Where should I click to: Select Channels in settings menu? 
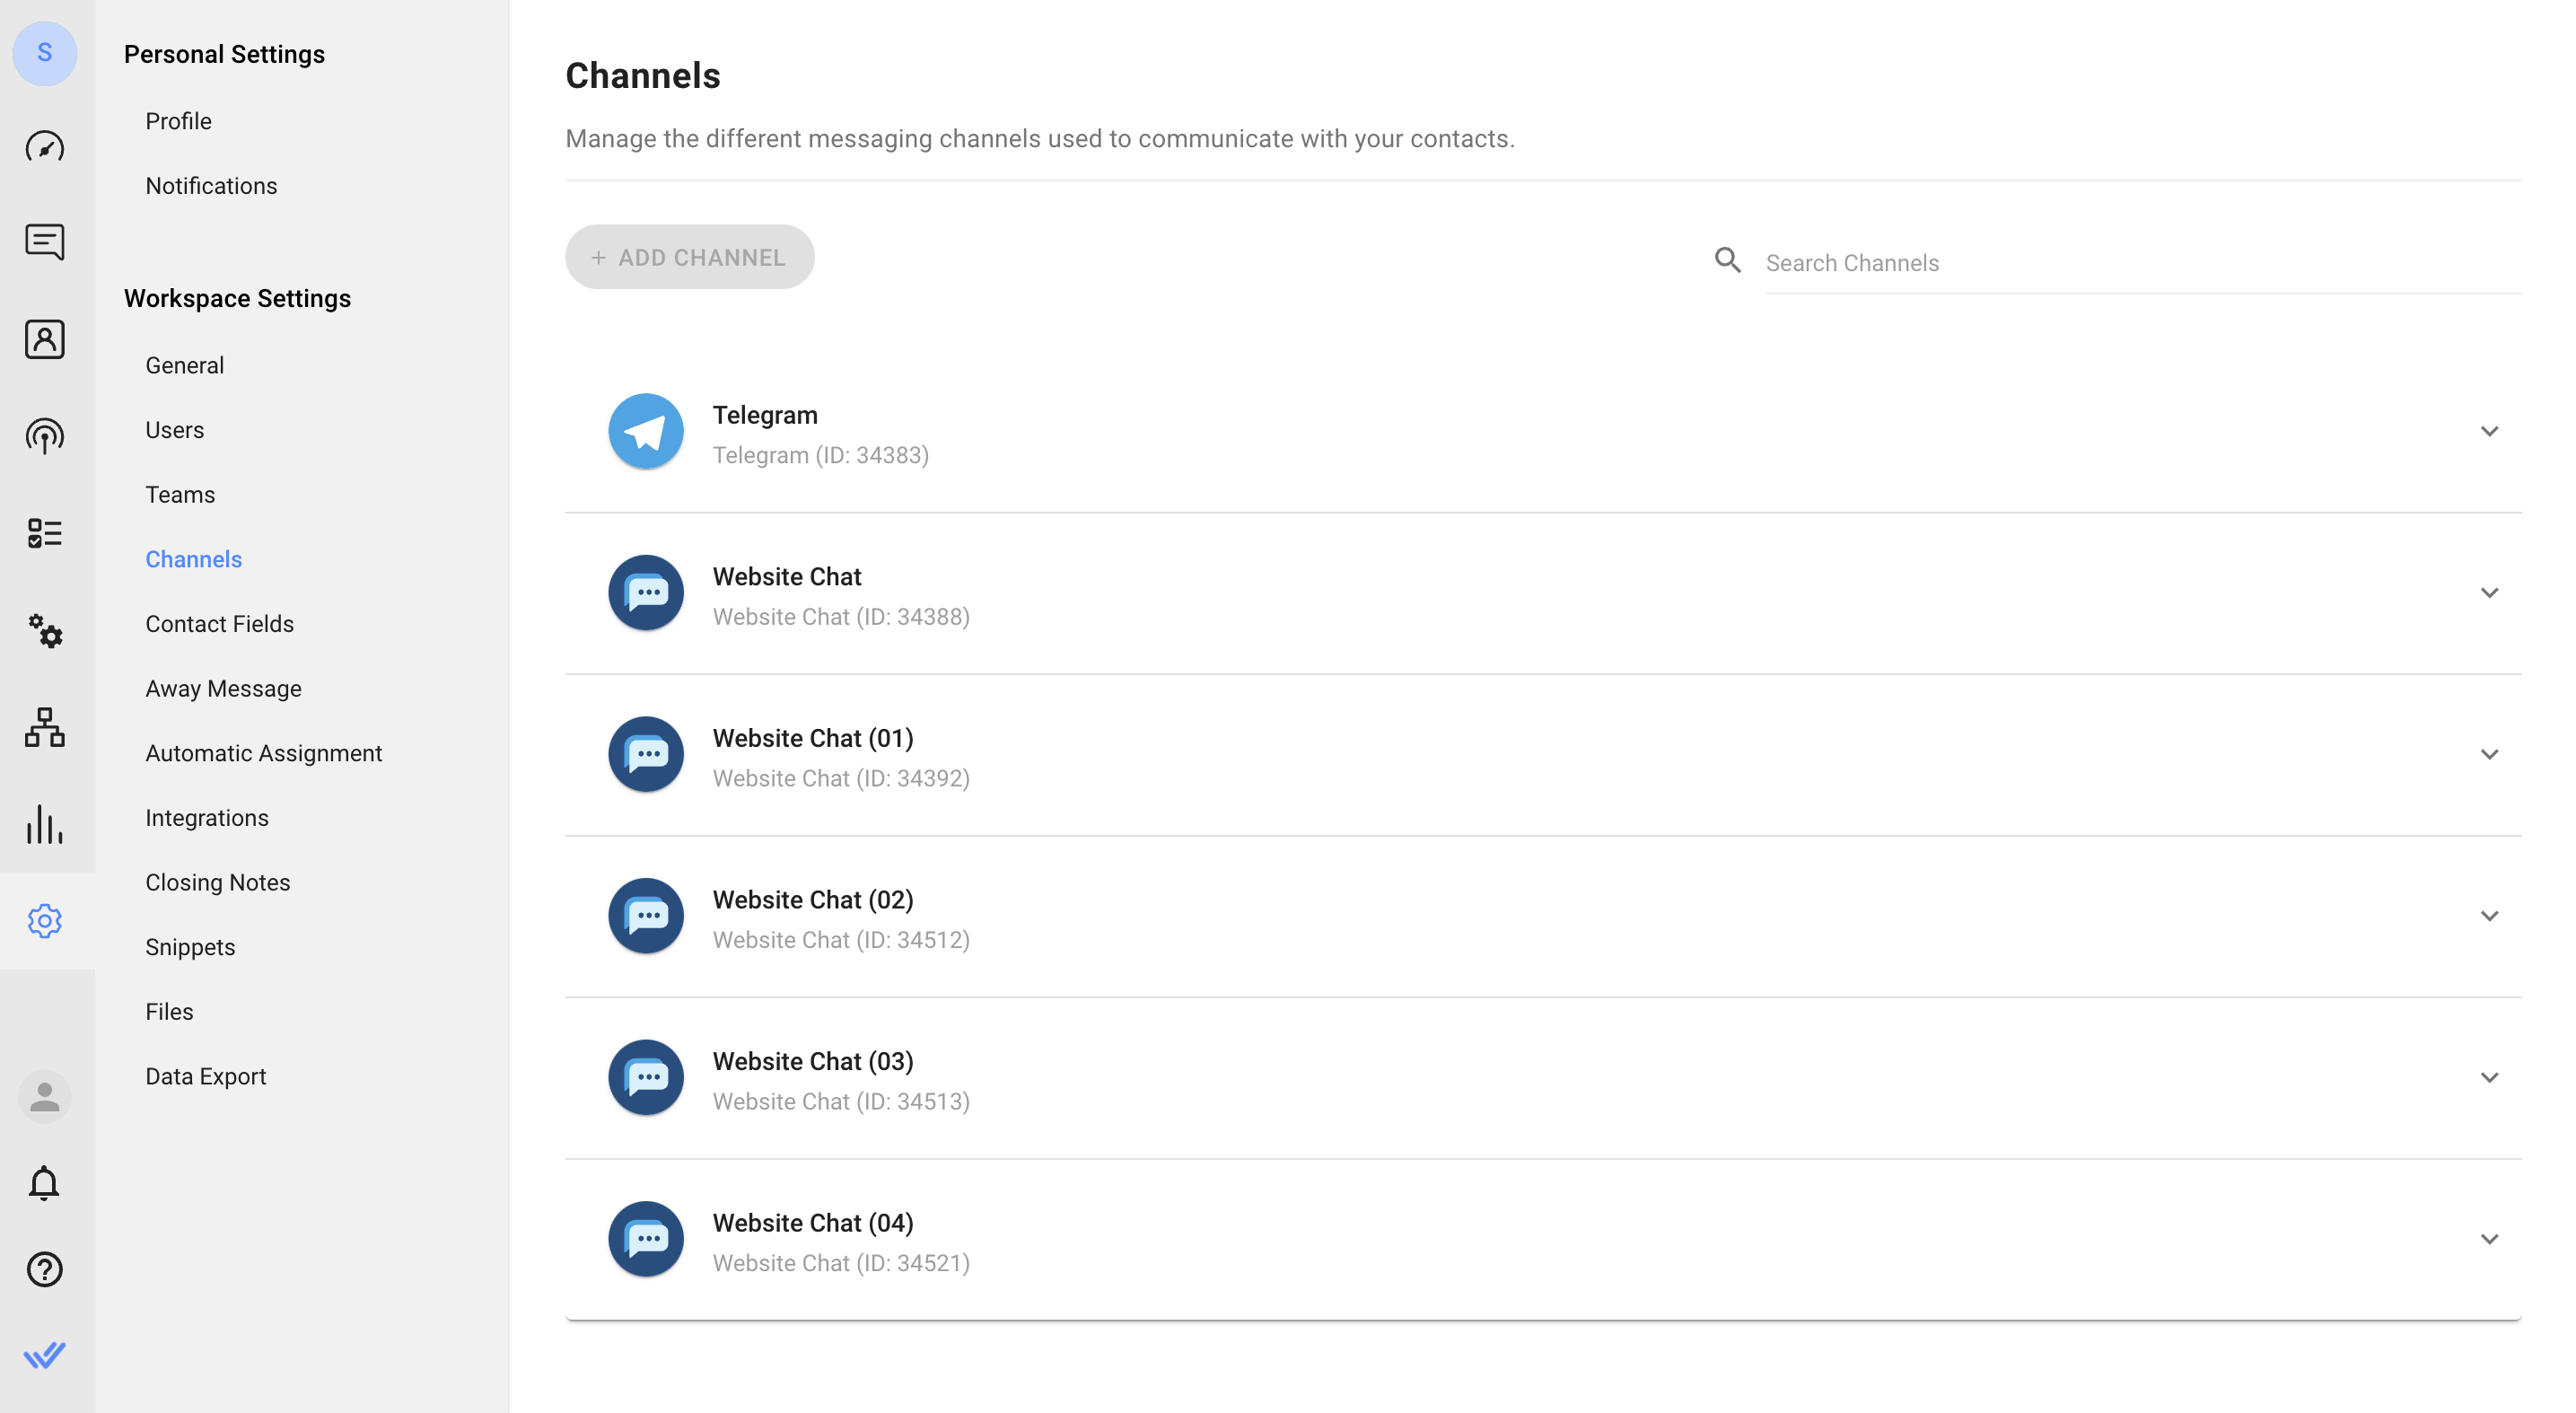(193, 559)
